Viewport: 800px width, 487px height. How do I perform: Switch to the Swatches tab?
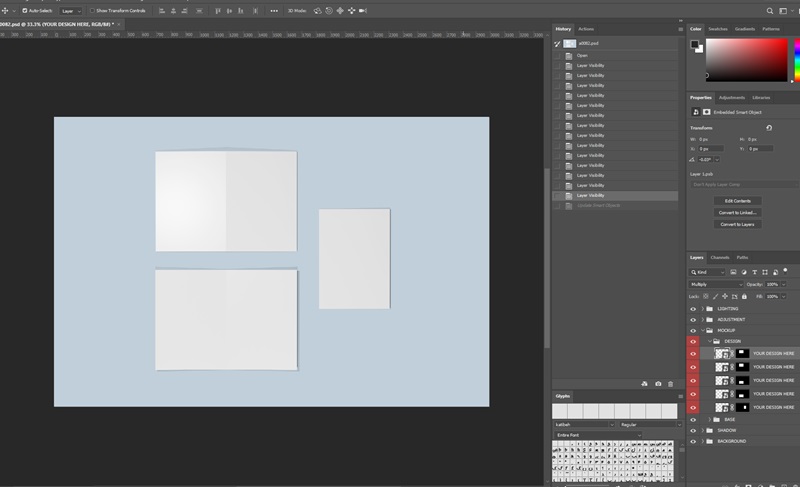coord(718,29)
